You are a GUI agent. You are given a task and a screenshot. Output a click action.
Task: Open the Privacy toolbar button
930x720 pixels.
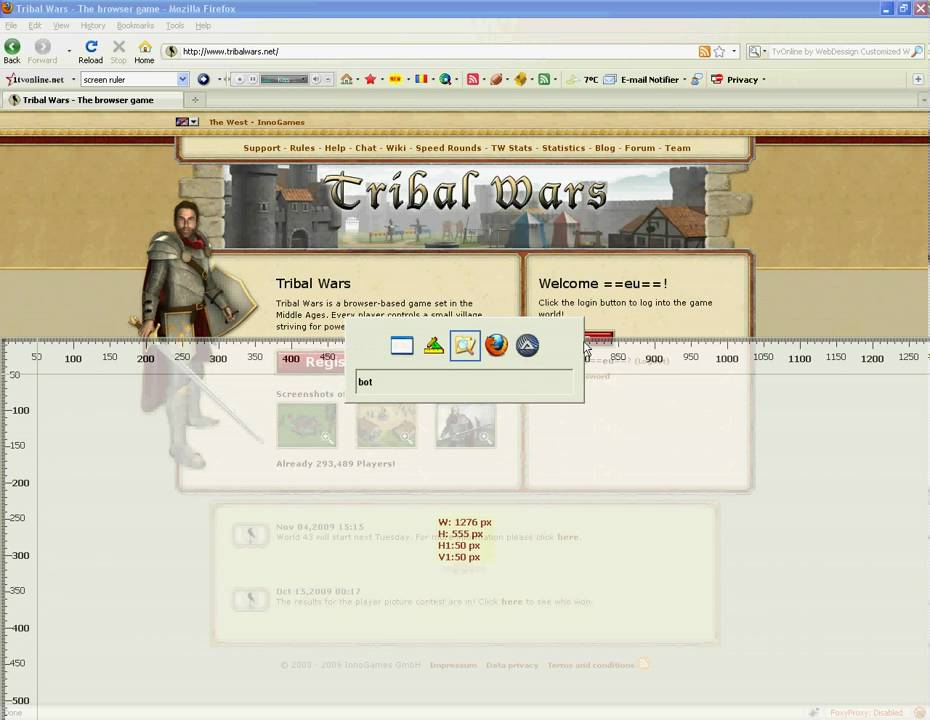pos(734,79)
